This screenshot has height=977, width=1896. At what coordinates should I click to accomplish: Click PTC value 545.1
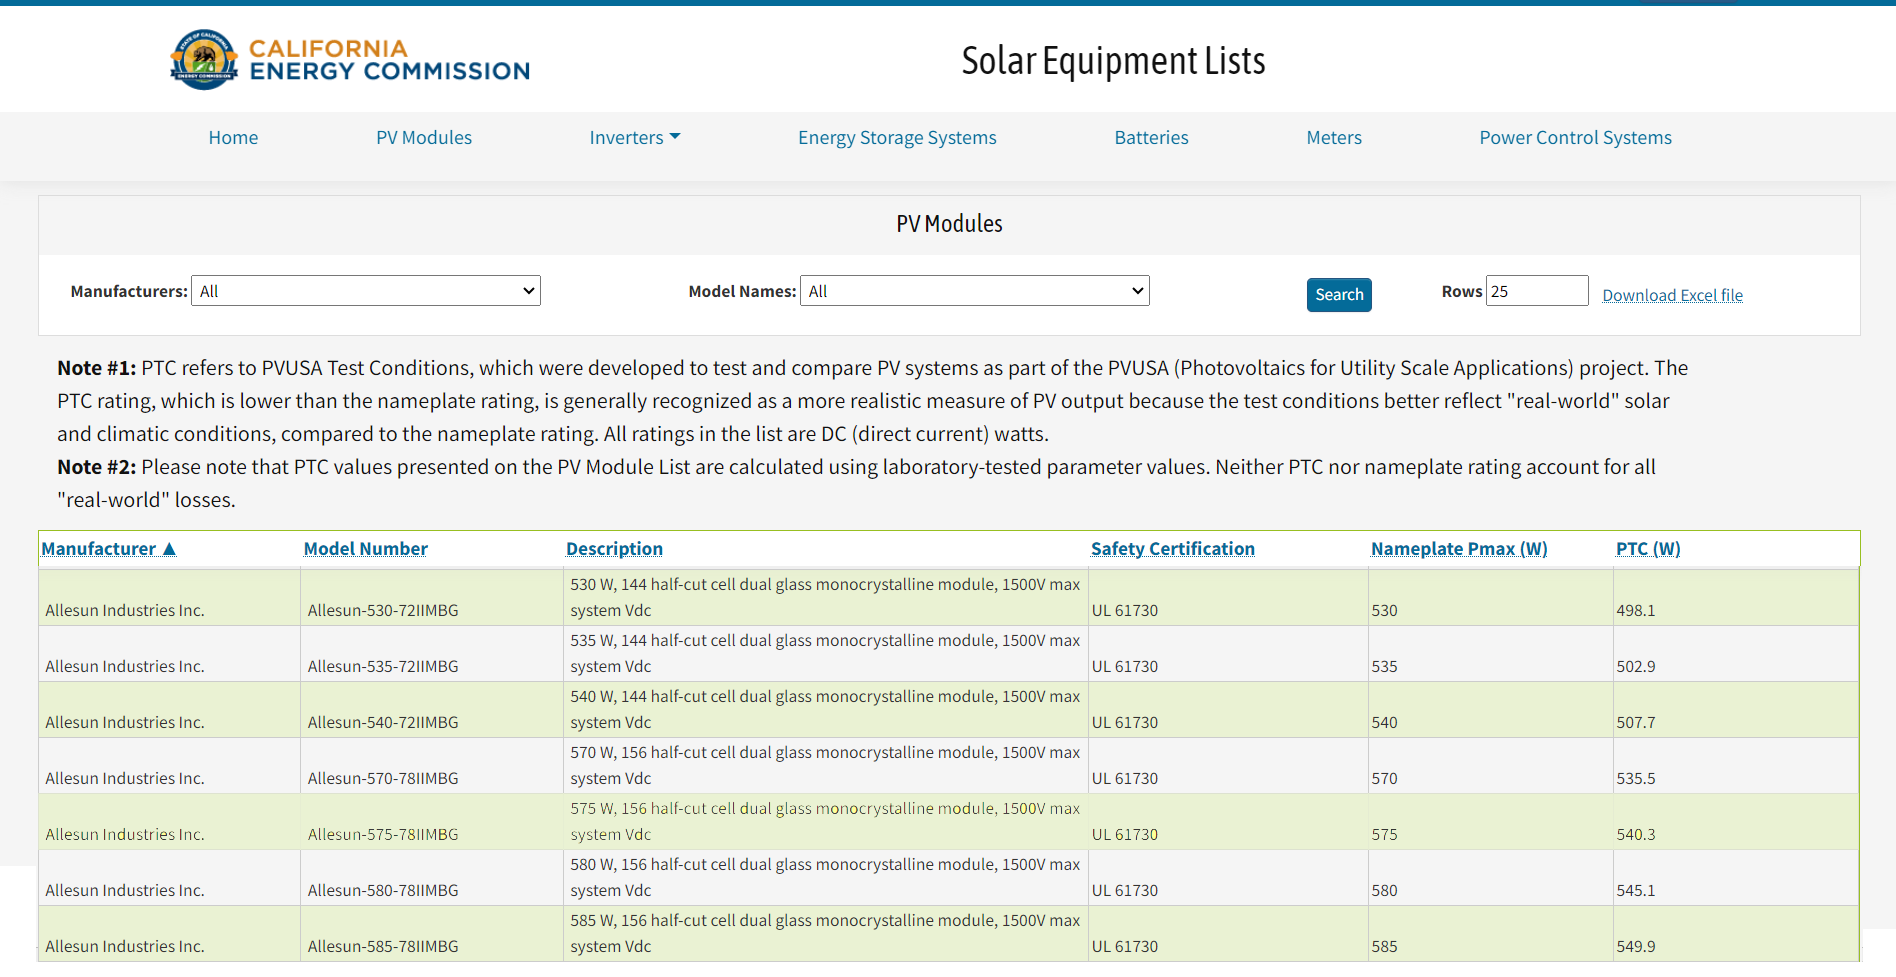click(1636, 890)
